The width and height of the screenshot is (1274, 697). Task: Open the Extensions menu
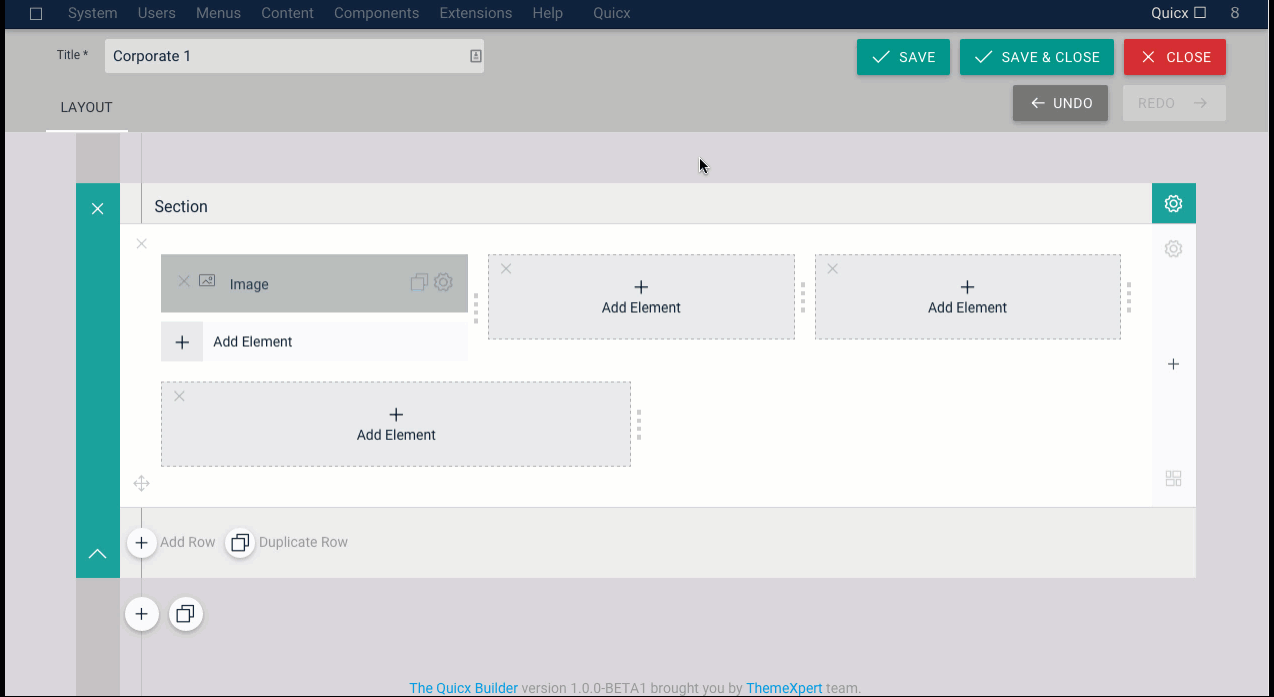click(475, 13)
